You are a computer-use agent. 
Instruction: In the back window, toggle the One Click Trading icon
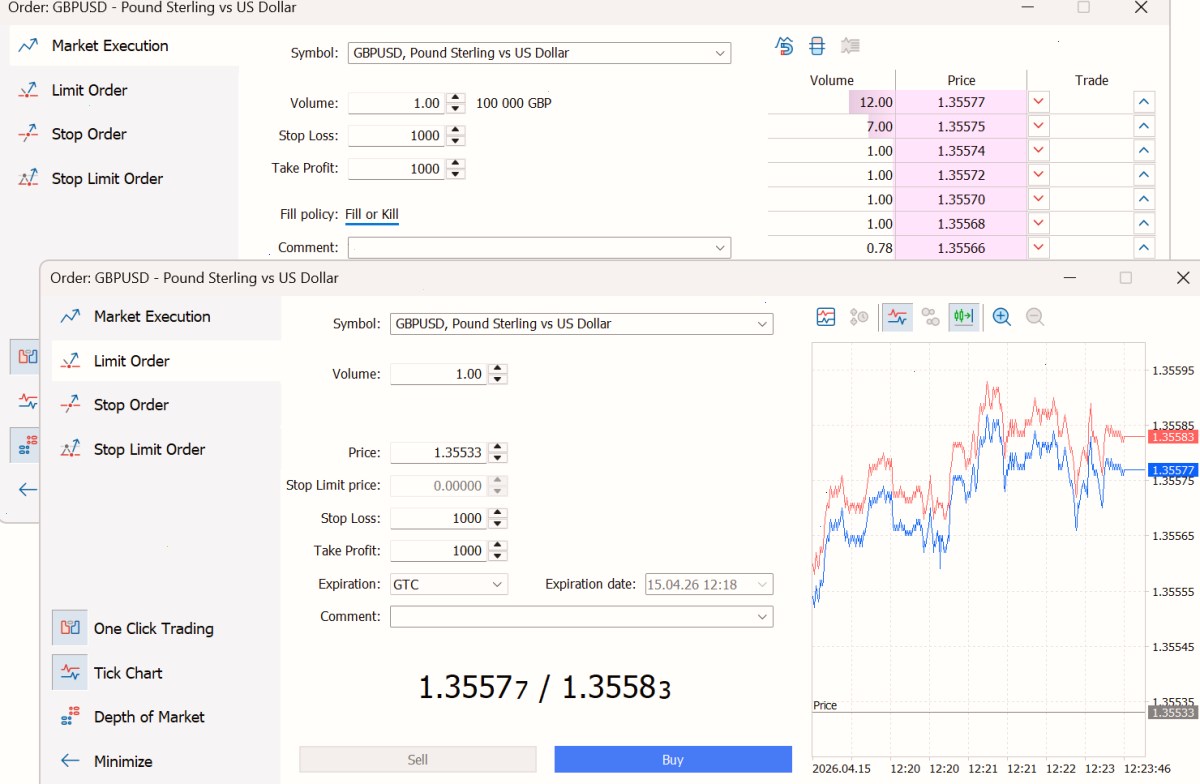pyautogui.click(x=27, y=356)
